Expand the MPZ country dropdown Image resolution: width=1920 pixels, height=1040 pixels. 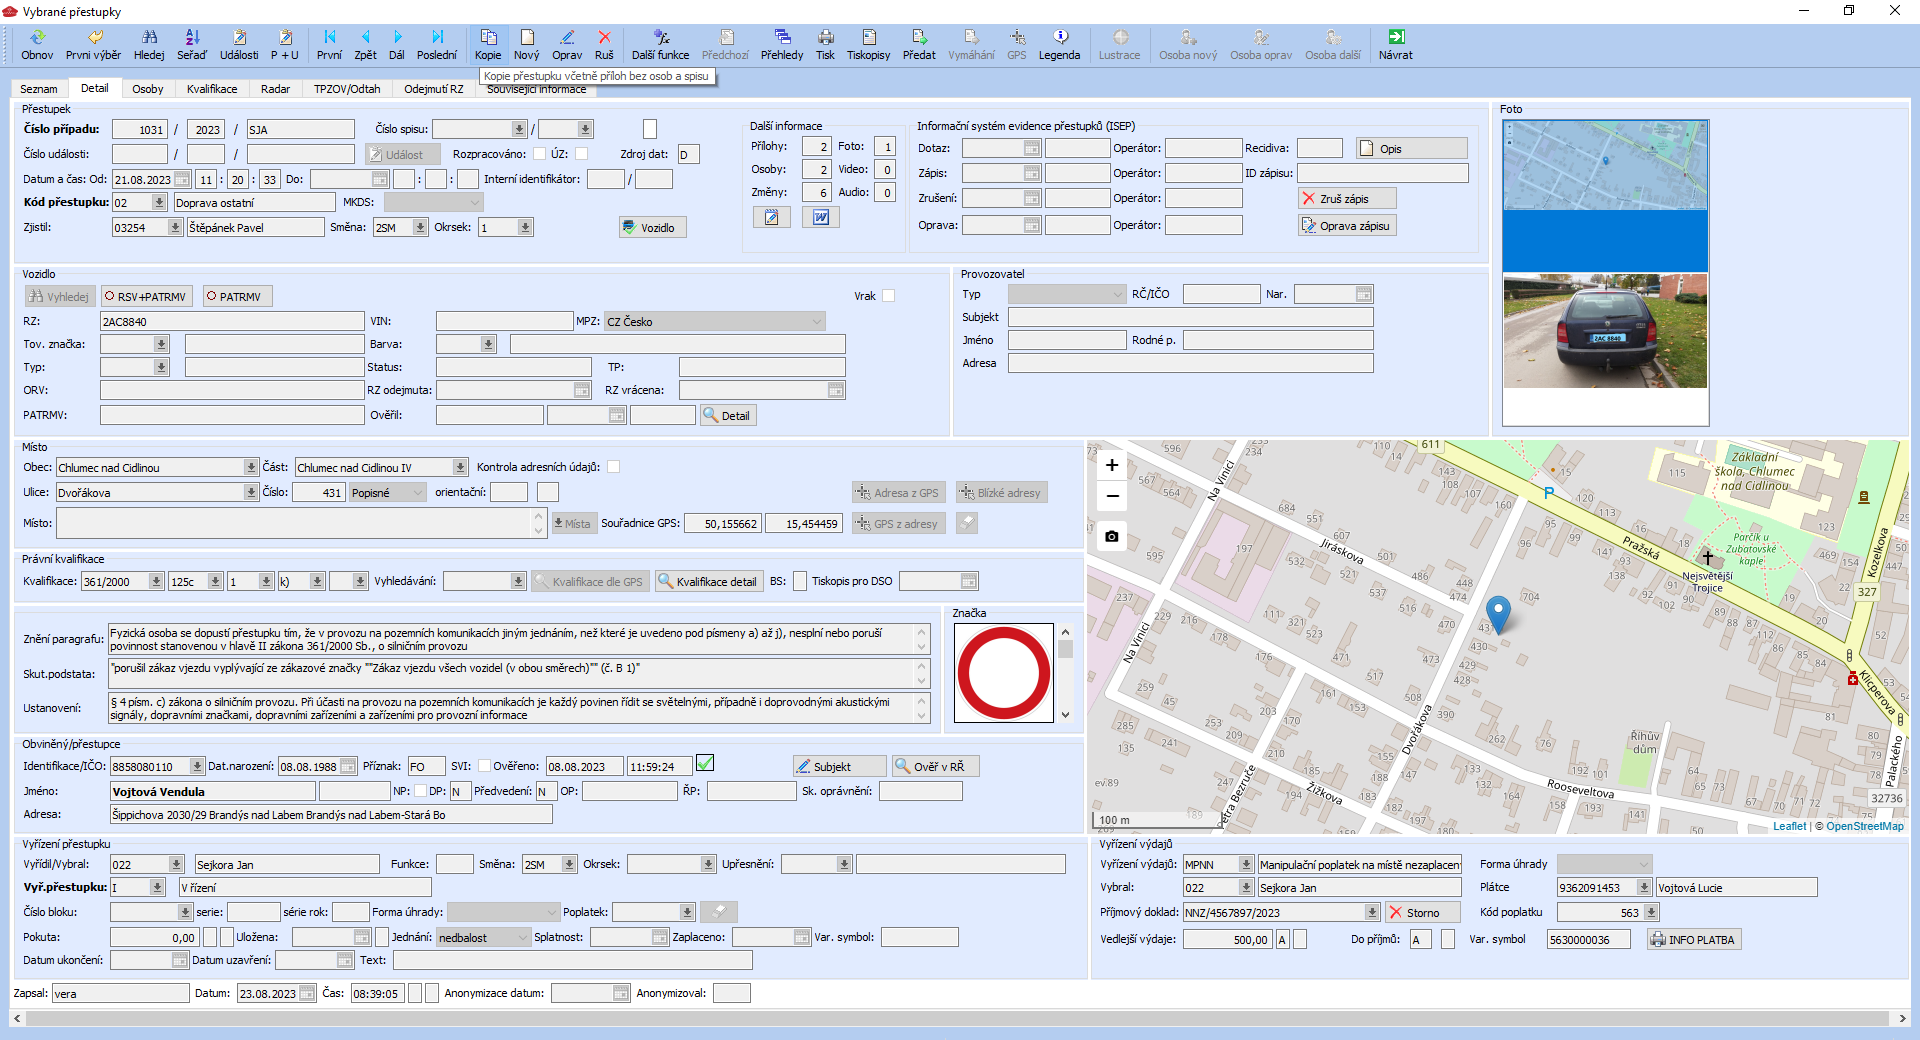816,321
